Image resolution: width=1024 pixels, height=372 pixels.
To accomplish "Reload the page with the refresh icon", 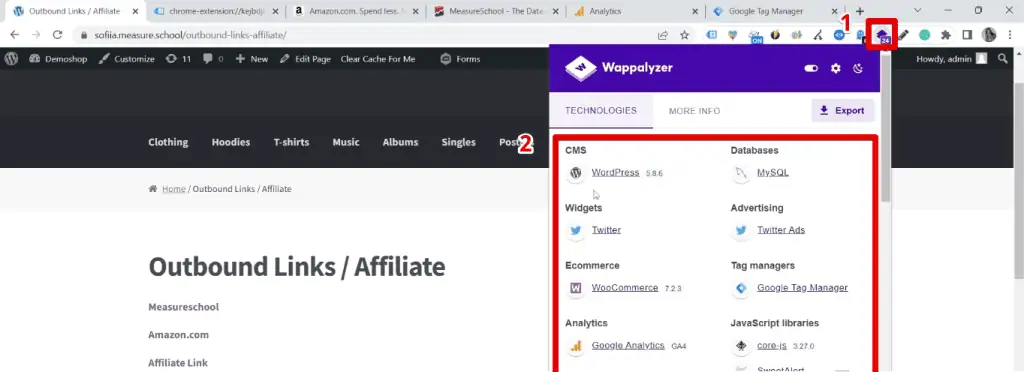I will click(x=57, y=35).
